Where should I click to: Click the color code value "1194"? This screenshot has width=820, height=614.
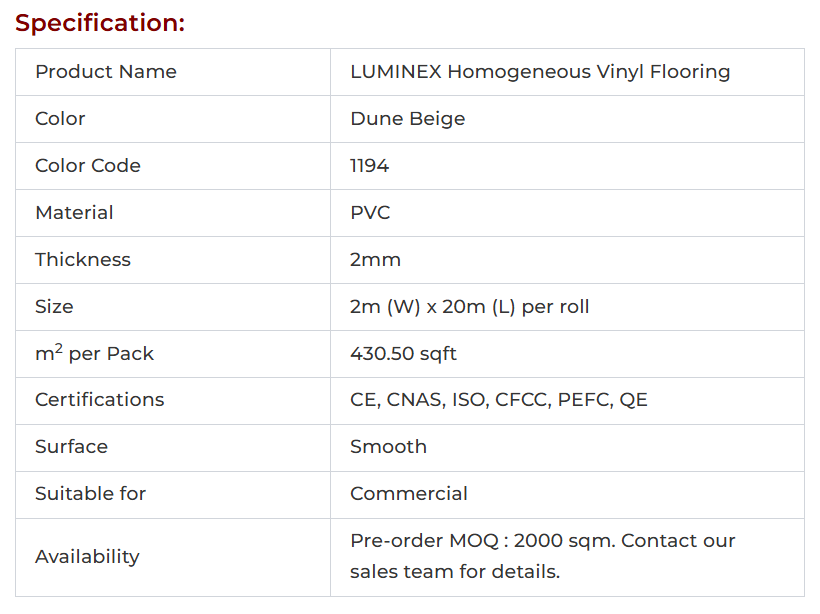pos(369,166)
